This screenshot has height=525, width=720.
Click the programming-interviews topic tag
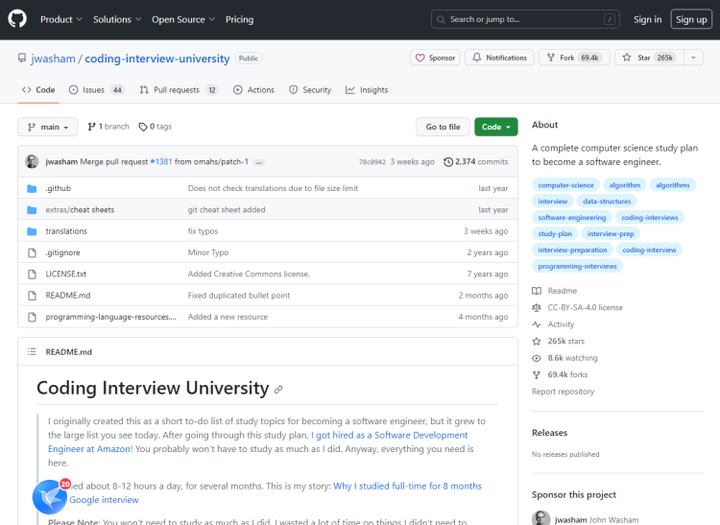coord(577,266)
